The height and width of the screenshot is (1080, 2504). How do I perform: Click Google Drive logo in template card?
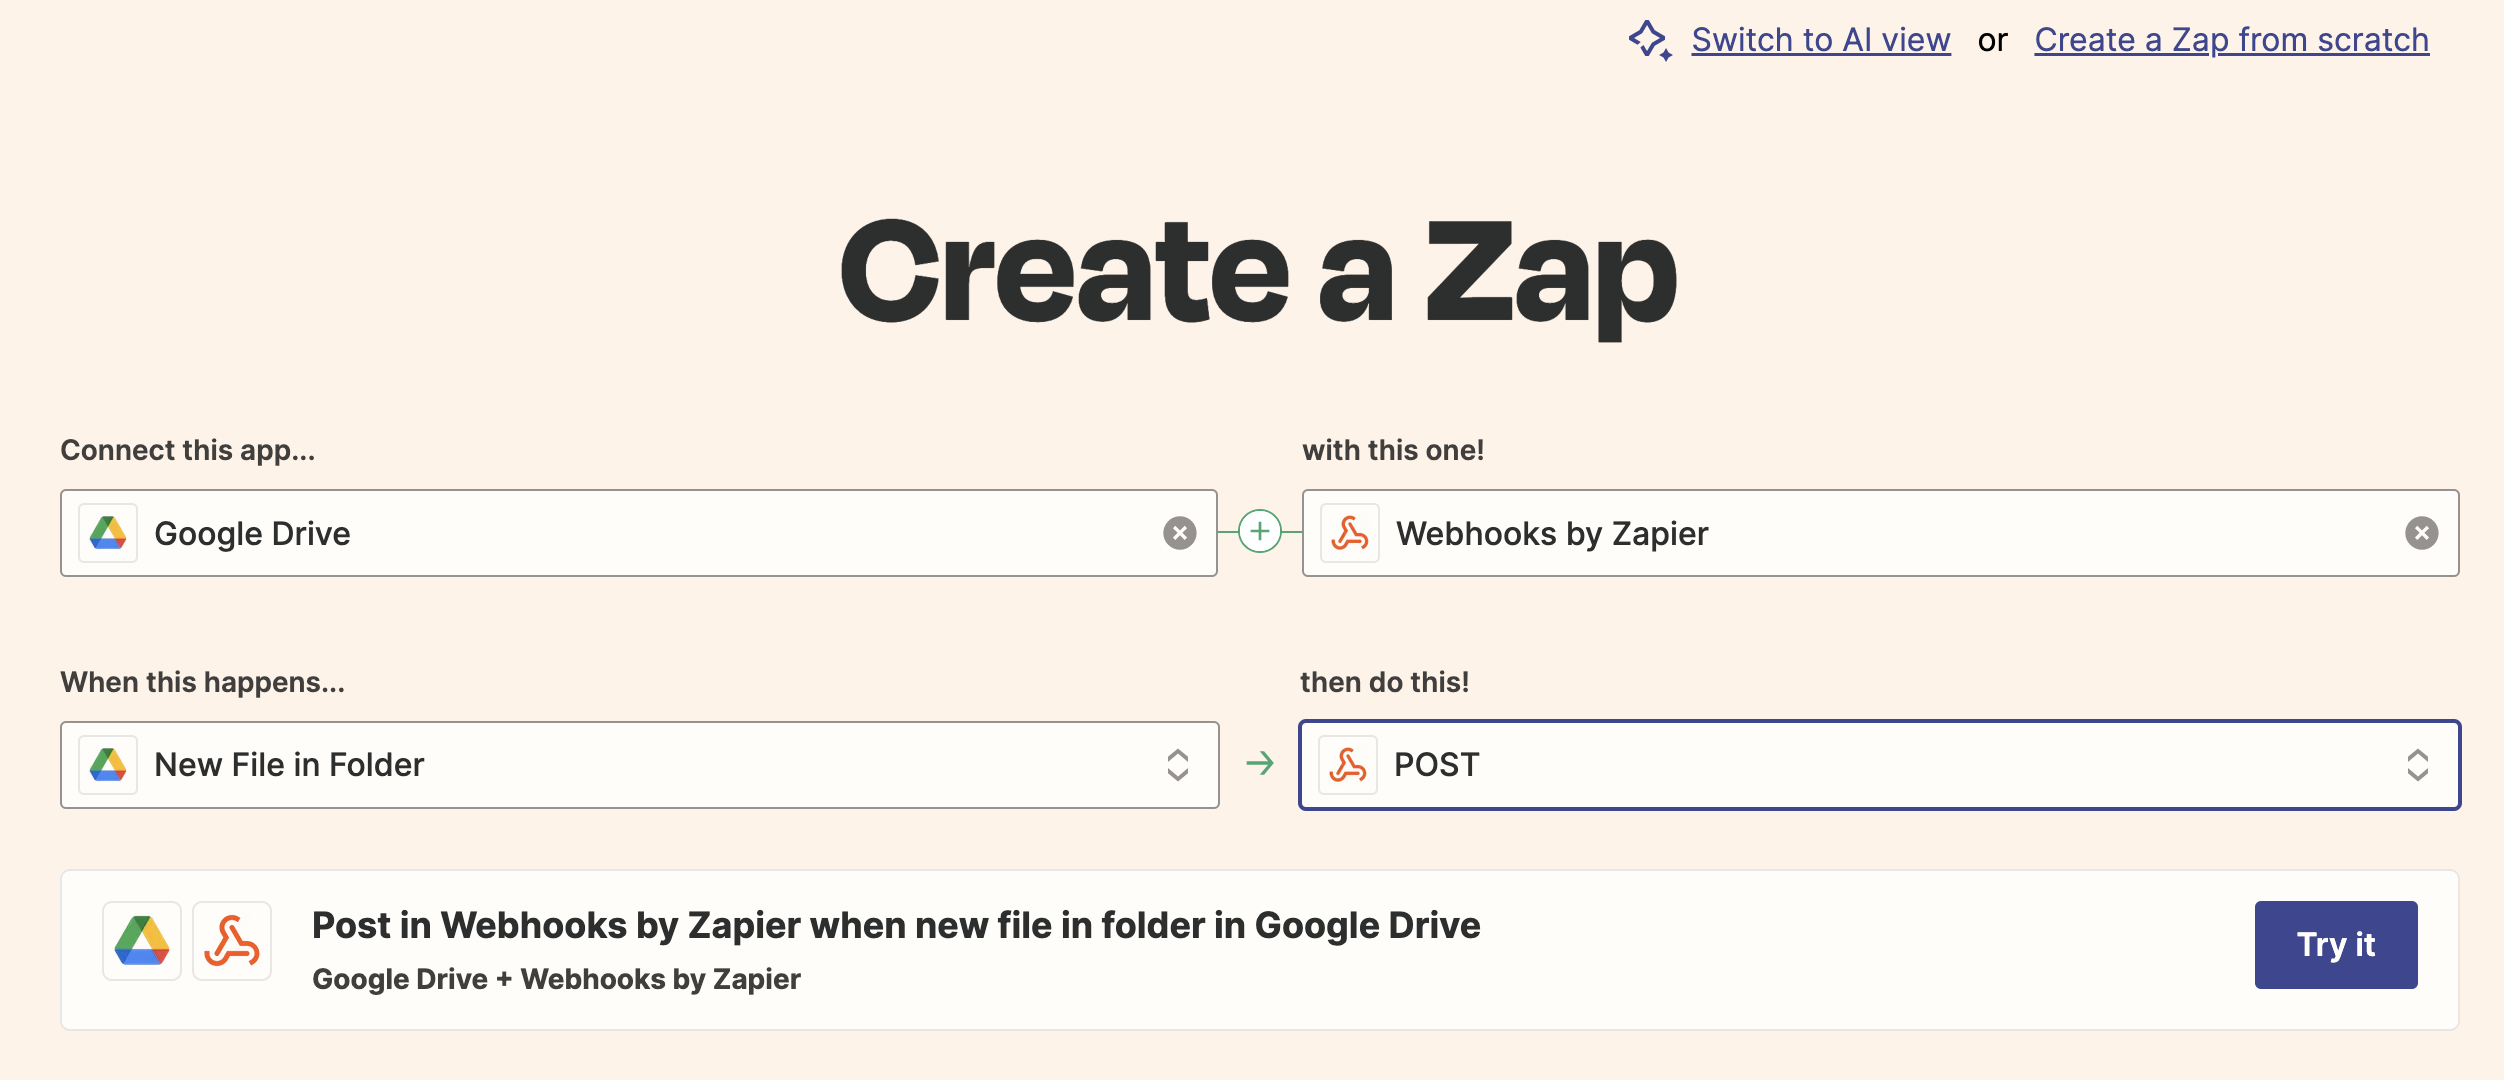(x=142, y=941)
